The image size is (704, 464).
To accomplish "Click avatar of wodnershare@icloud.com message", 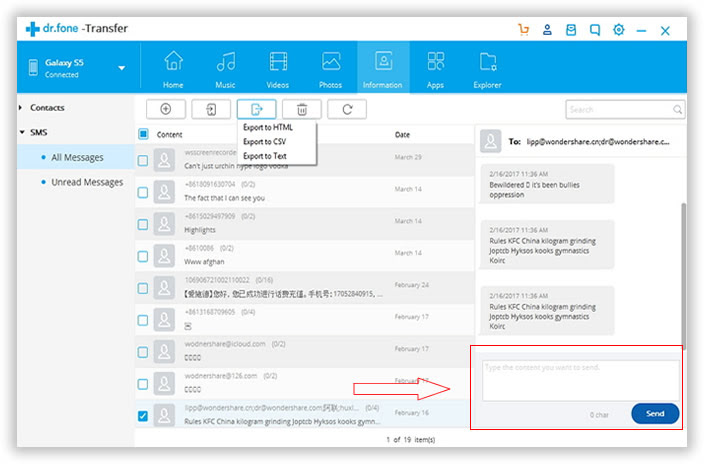I will point(164,352).
